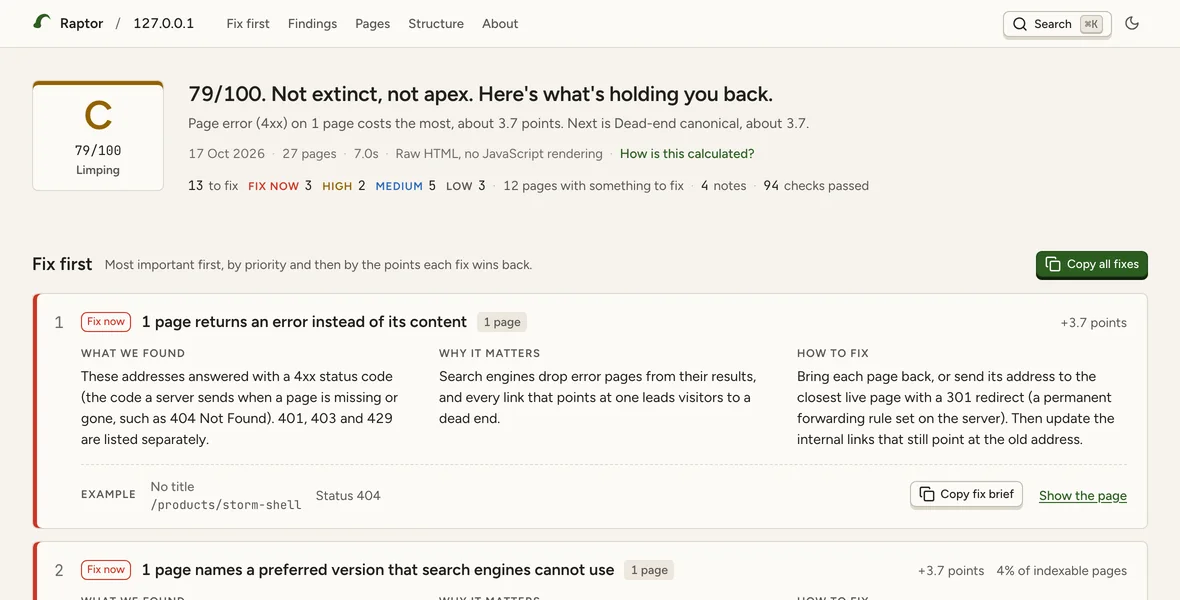
Task: Click the '17 Oct 2026' date
Action: [227, 154]
